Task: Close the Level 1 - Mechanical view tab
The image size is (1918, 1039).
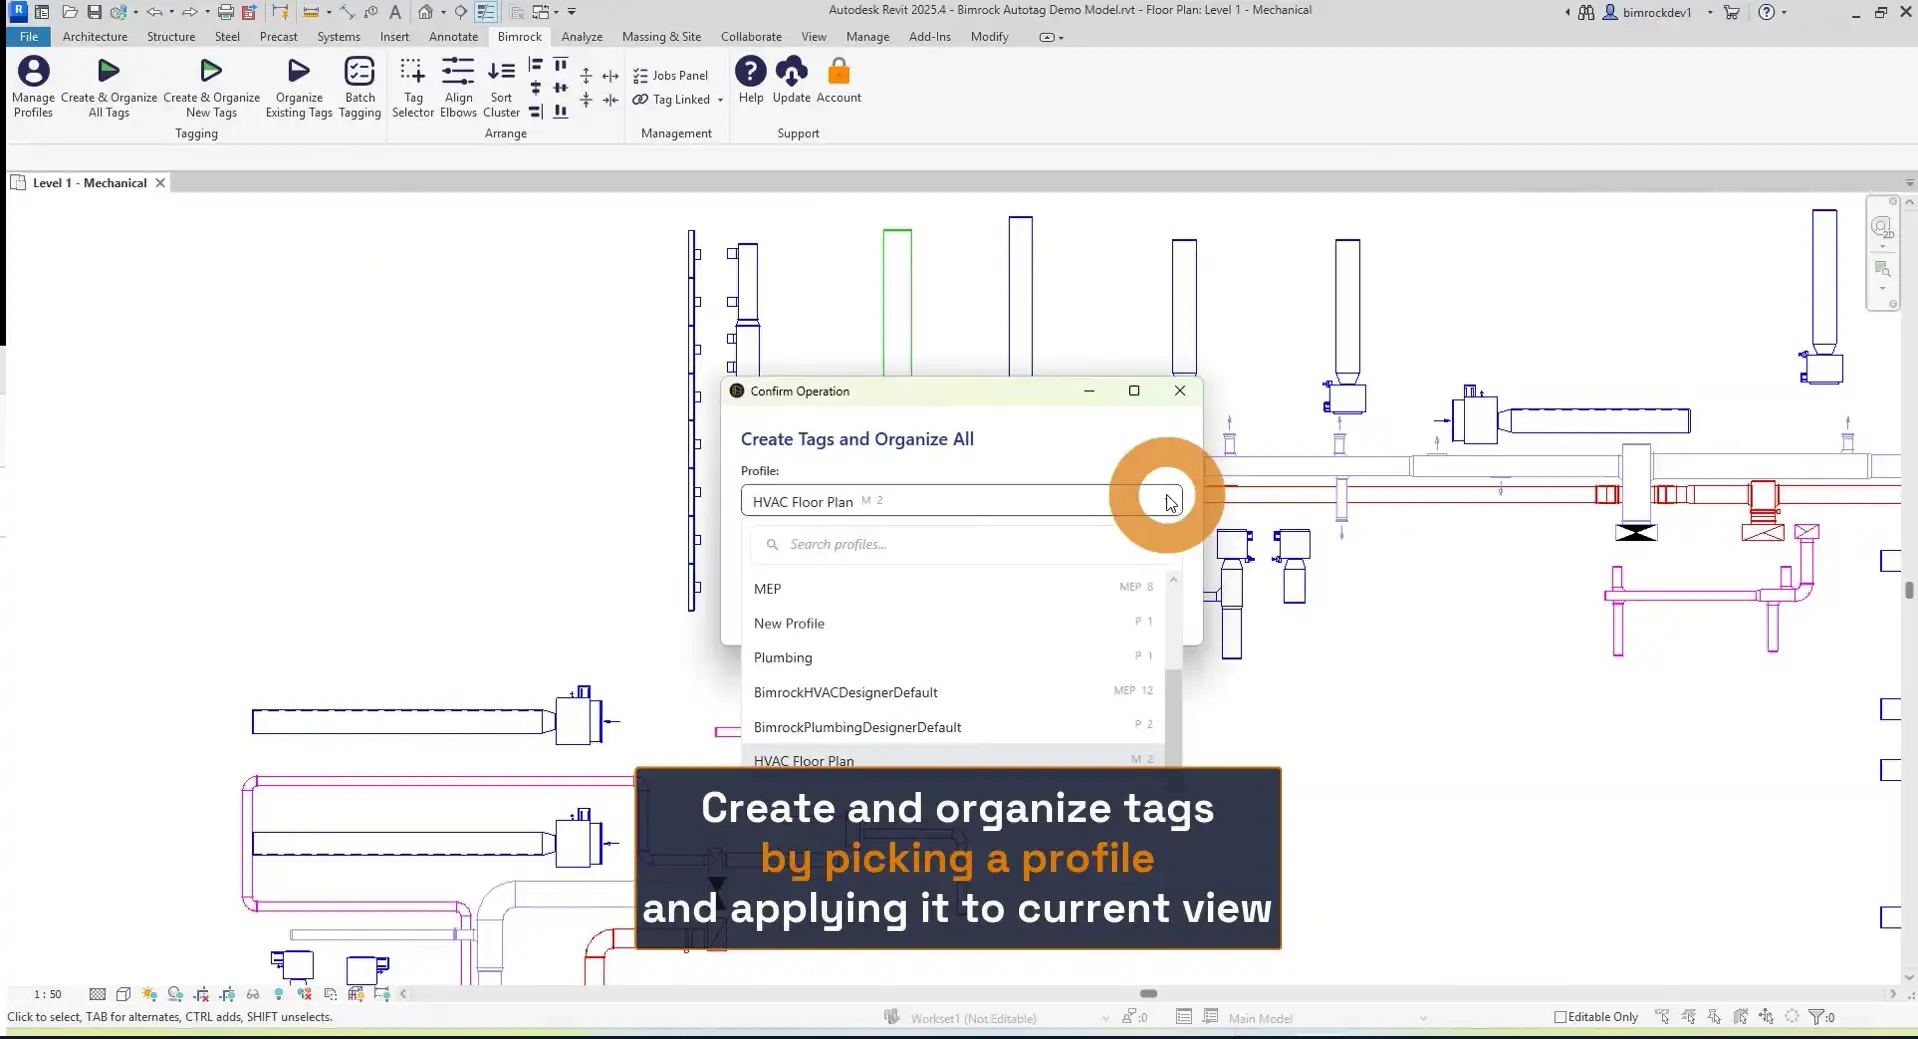Action: [160, 183]
